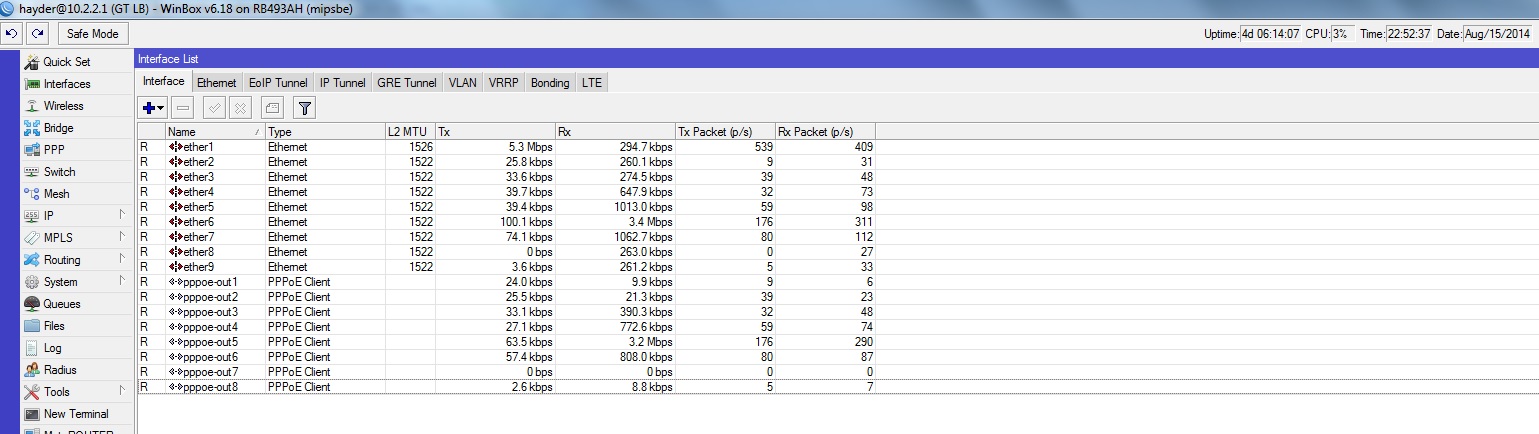The height and width of the screenshot is (434, 1539).
Task: Sort by the Rx column header
Action: coord(615,132)
